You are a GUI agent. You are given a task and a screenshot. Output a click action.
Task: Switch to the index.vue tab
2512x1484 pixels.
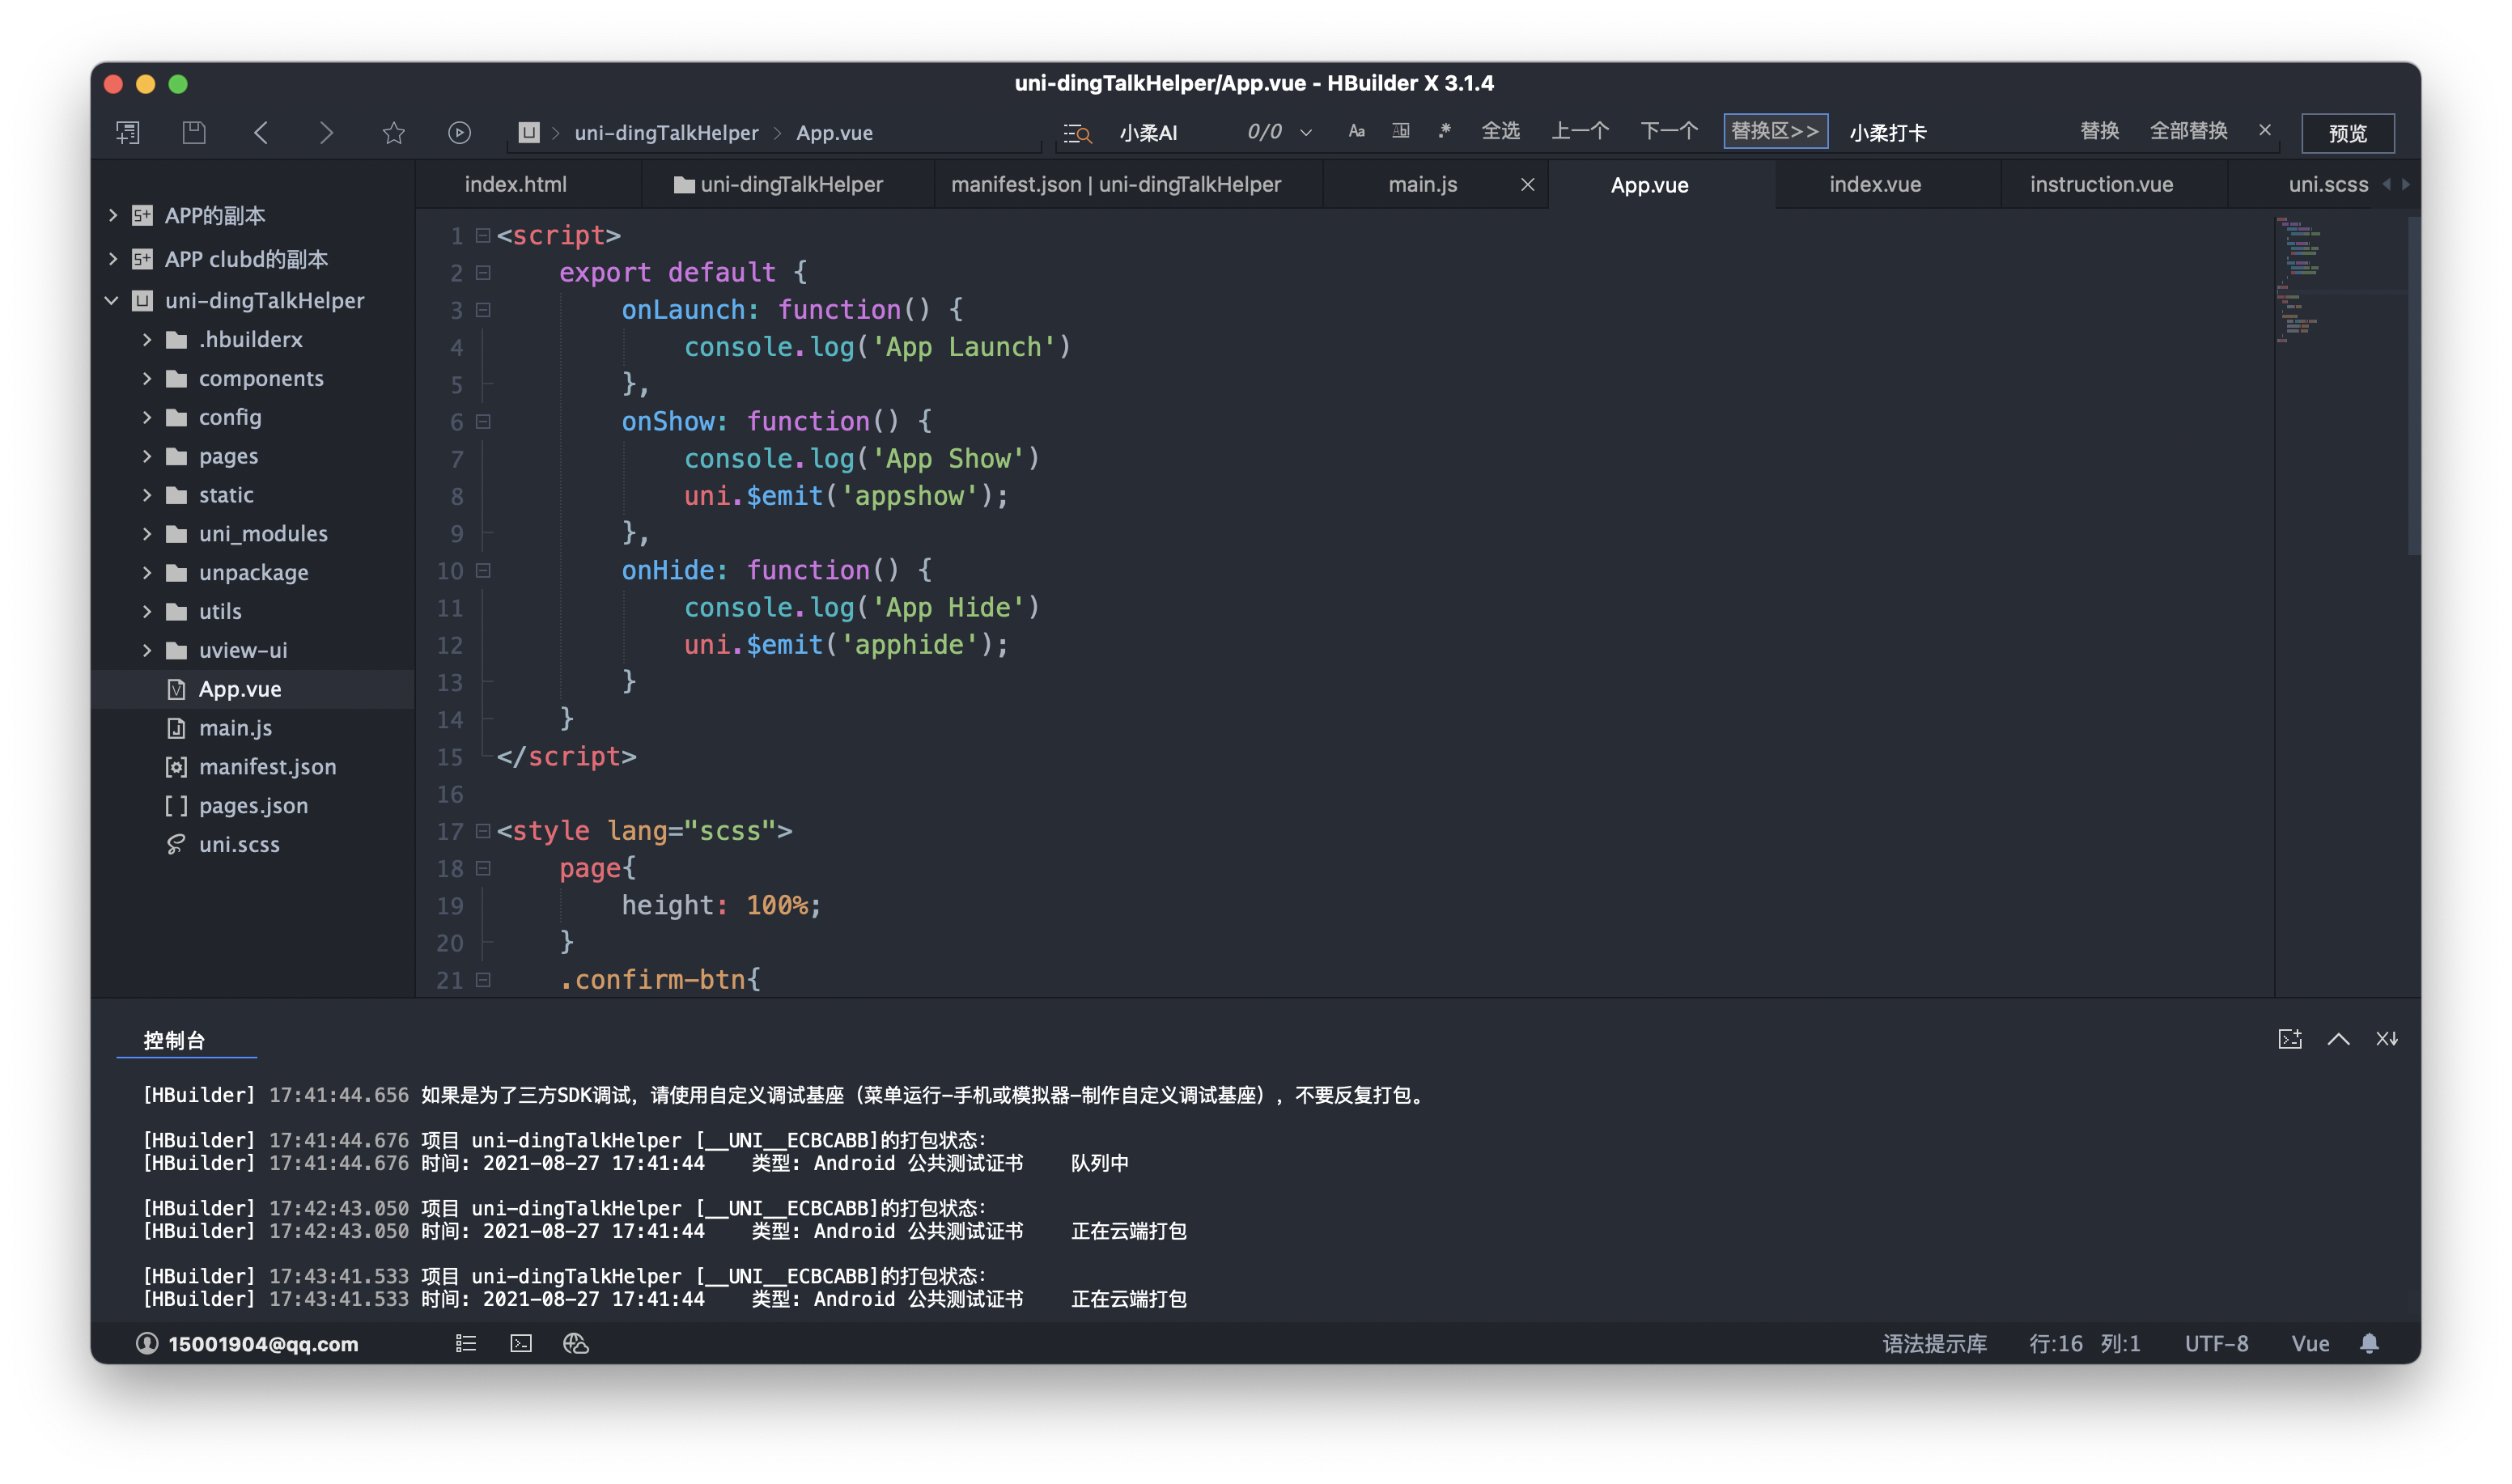click(1874, 184)
